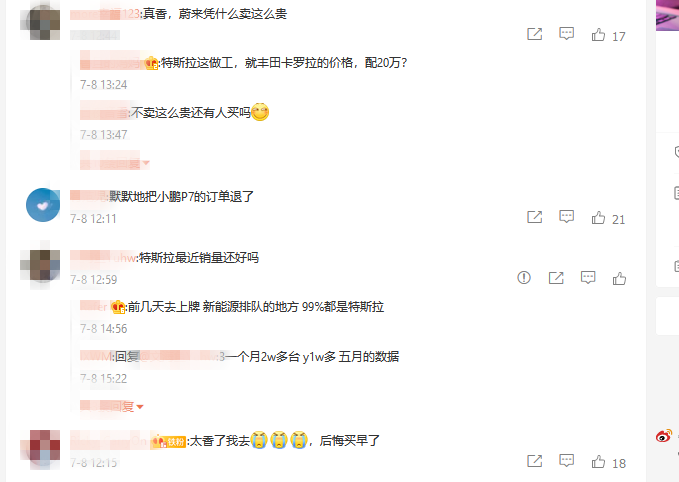Viewport: 679px width, 482px height.
Task: Like the 后悔买早了 comment
Action: (x=598, y=462)
